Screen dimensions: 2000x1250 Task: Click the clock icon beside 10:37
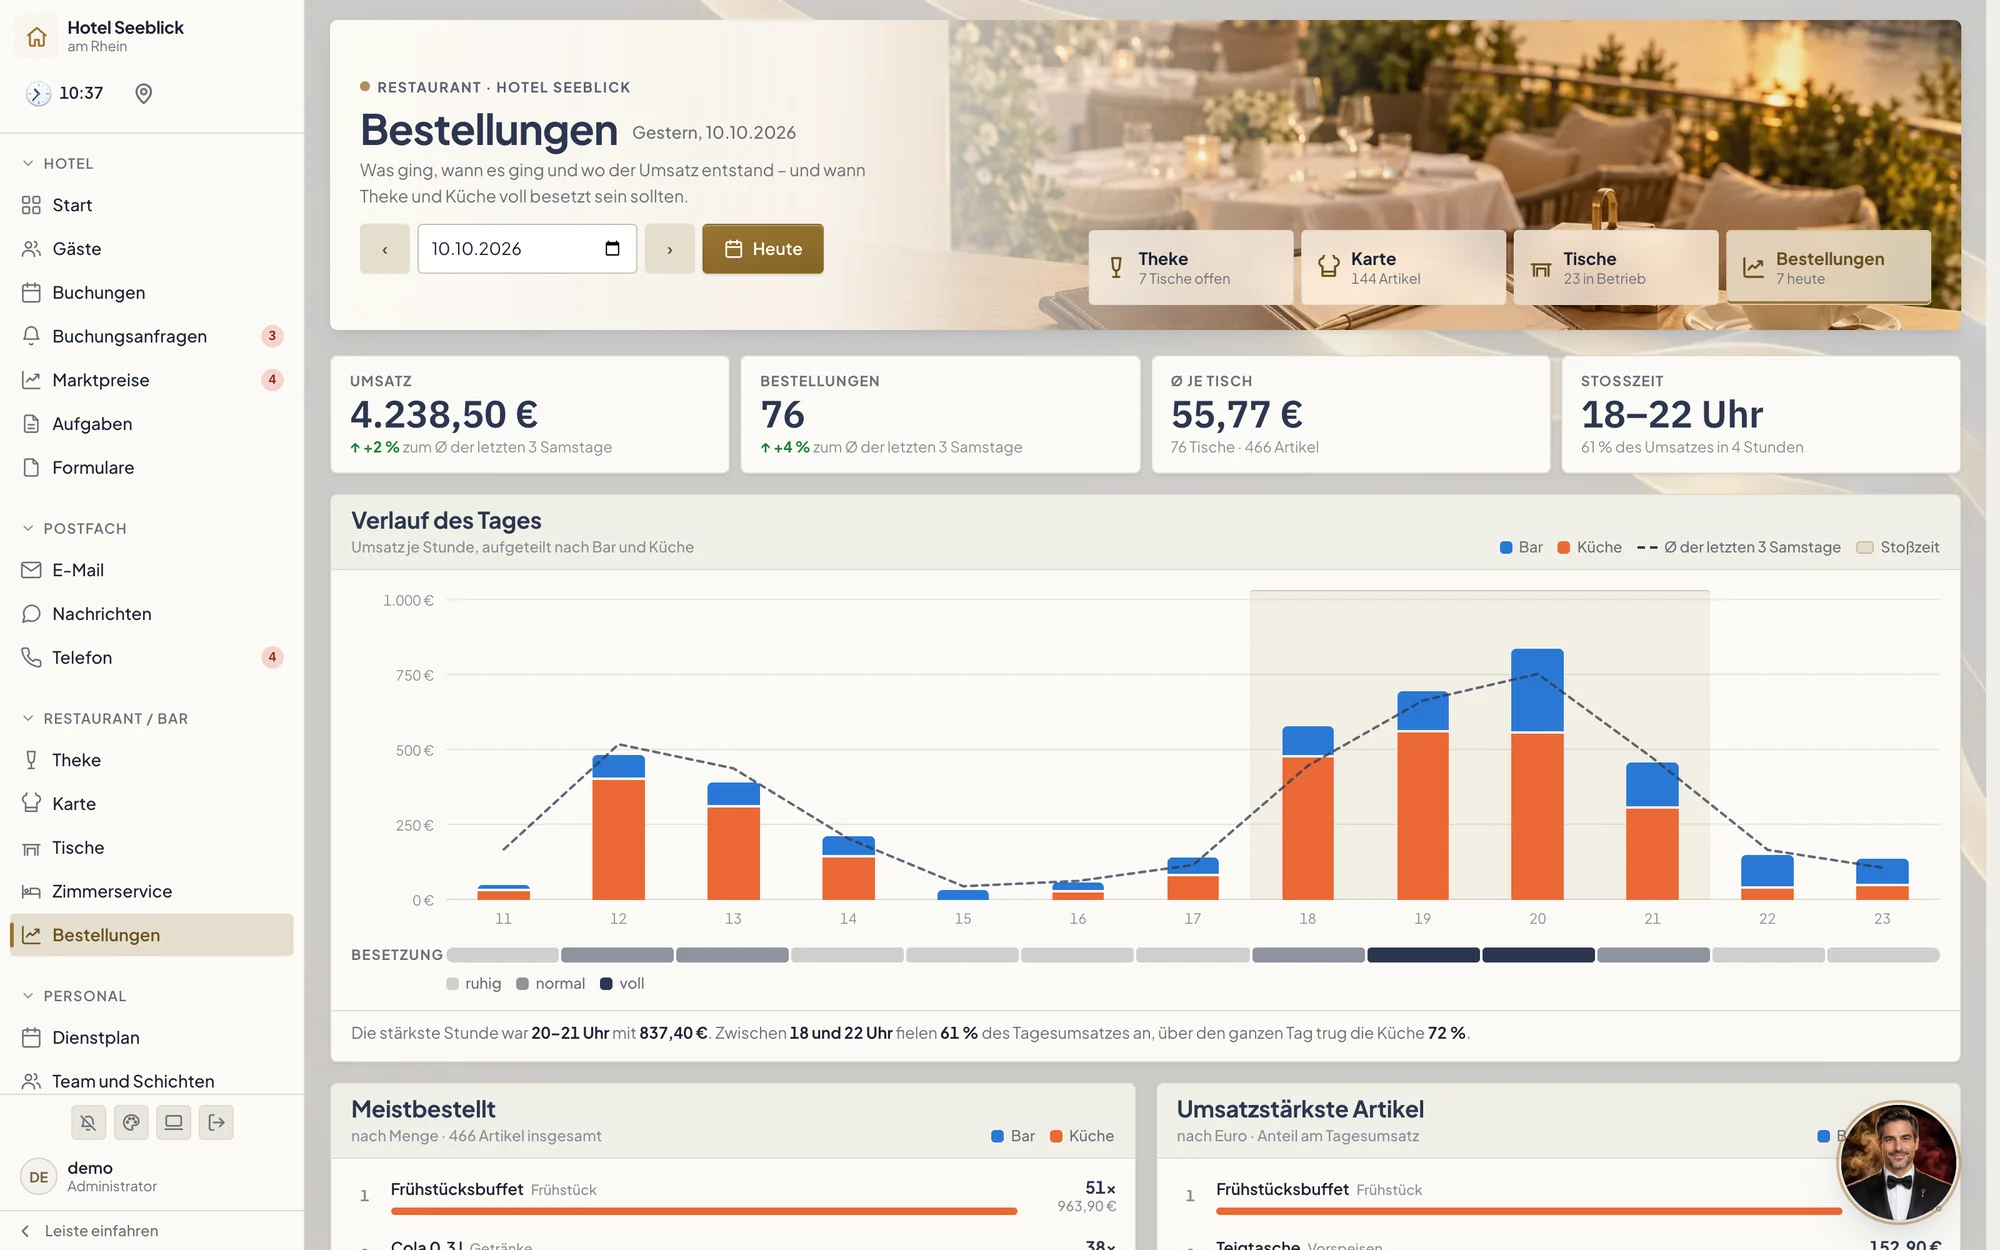point(38,93)
